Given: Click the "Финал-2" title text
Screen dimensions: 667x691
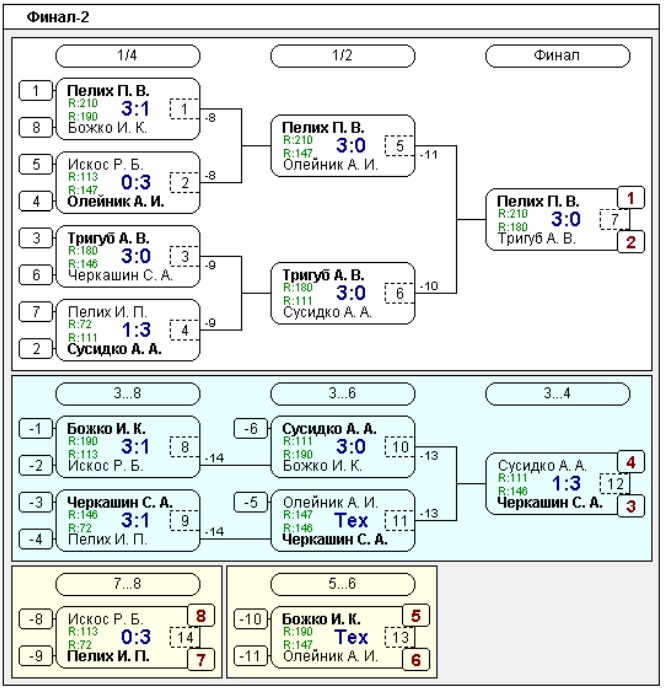Looking at the screenshot, I should [58, 17].
